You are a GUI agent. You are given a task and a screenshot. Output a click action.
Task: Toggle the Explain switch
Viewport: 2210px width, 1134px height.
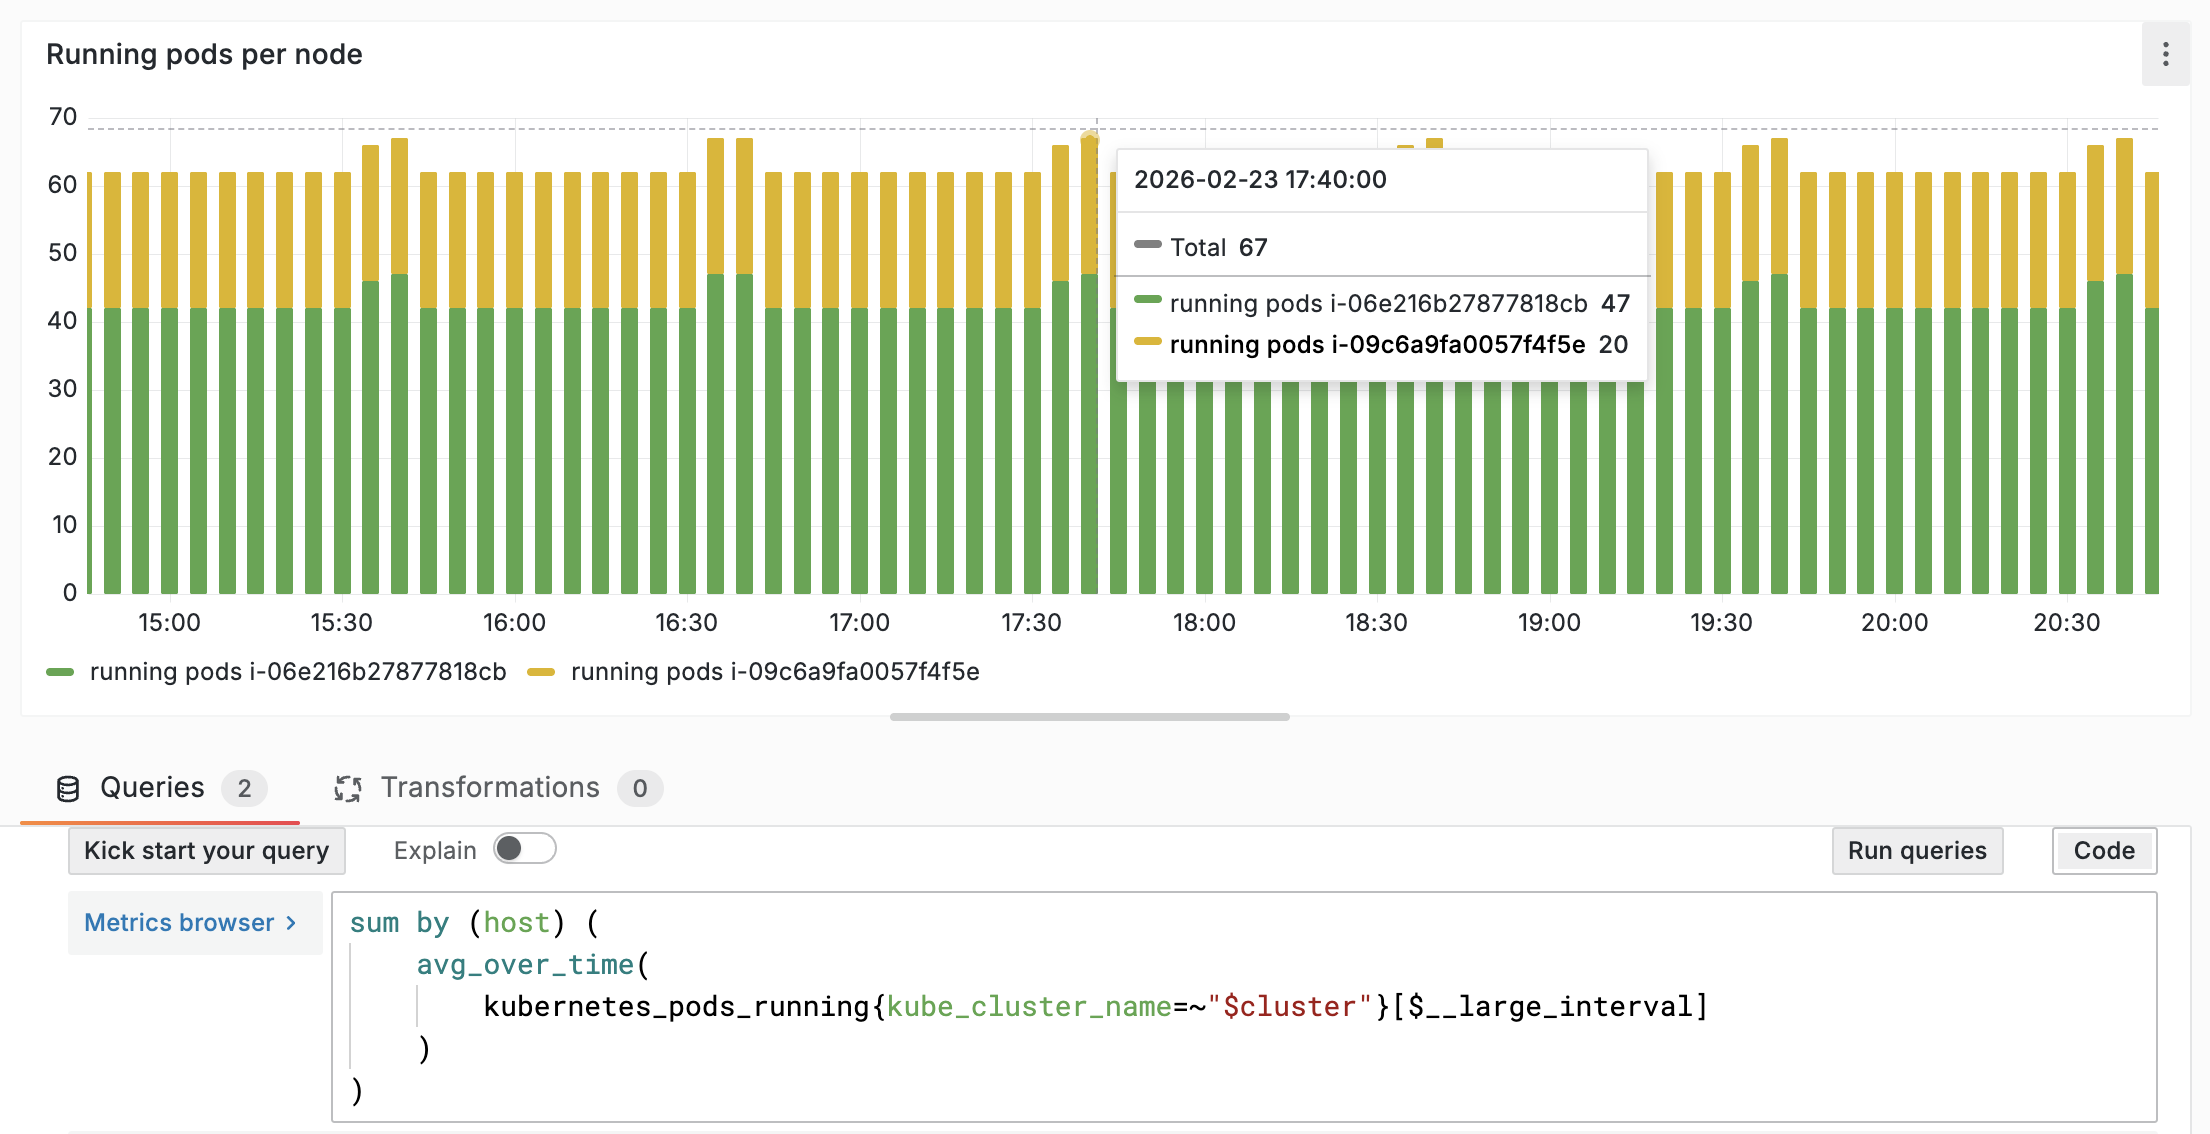[524, 849]
